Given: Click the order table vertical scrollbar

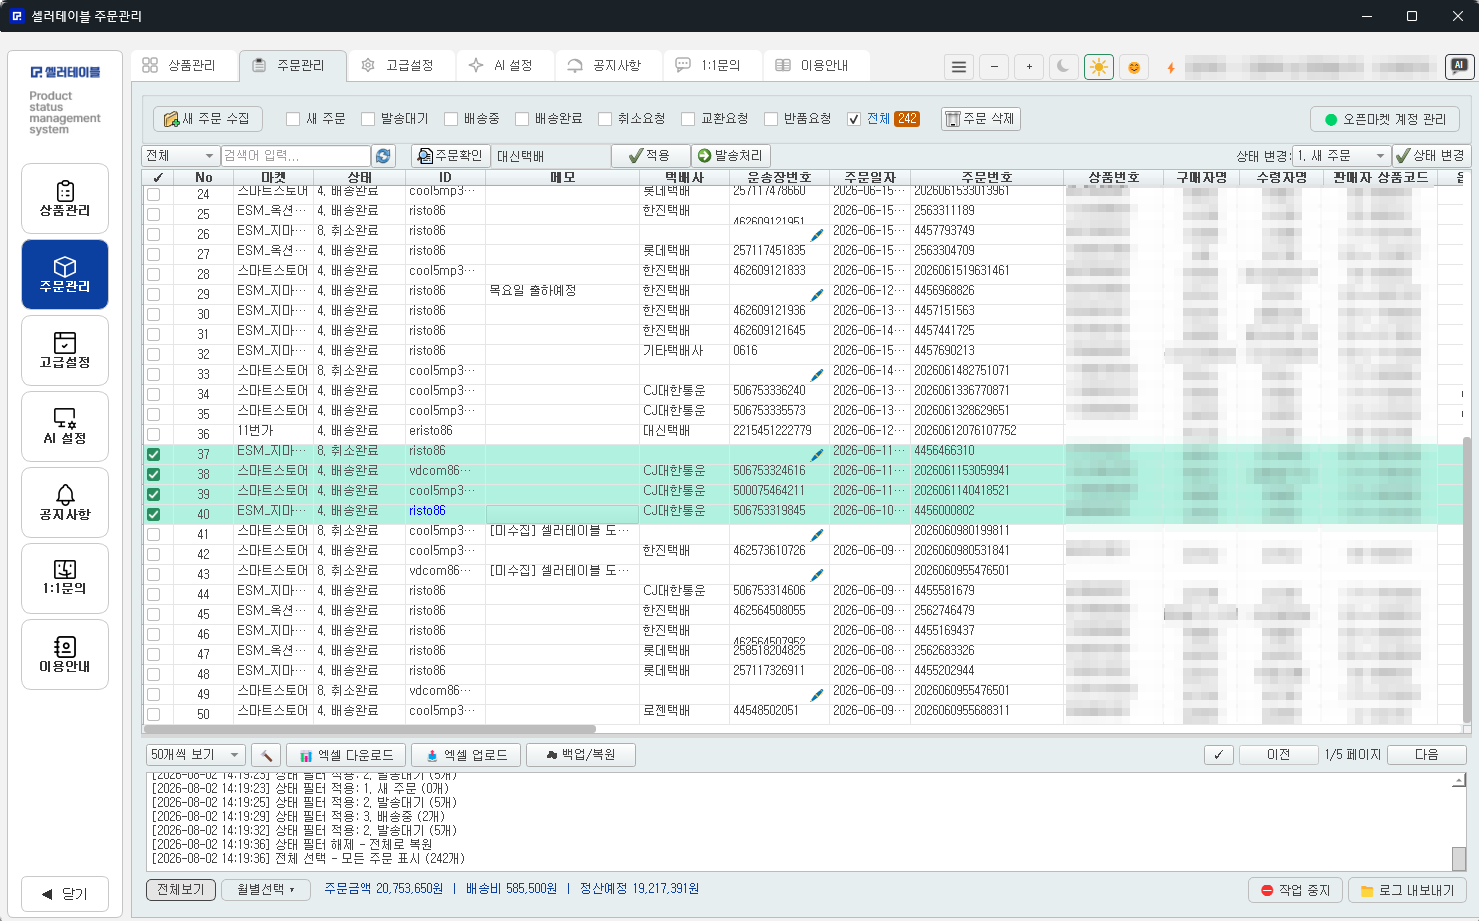Looking at the screenshot, I should point(1467,578).
